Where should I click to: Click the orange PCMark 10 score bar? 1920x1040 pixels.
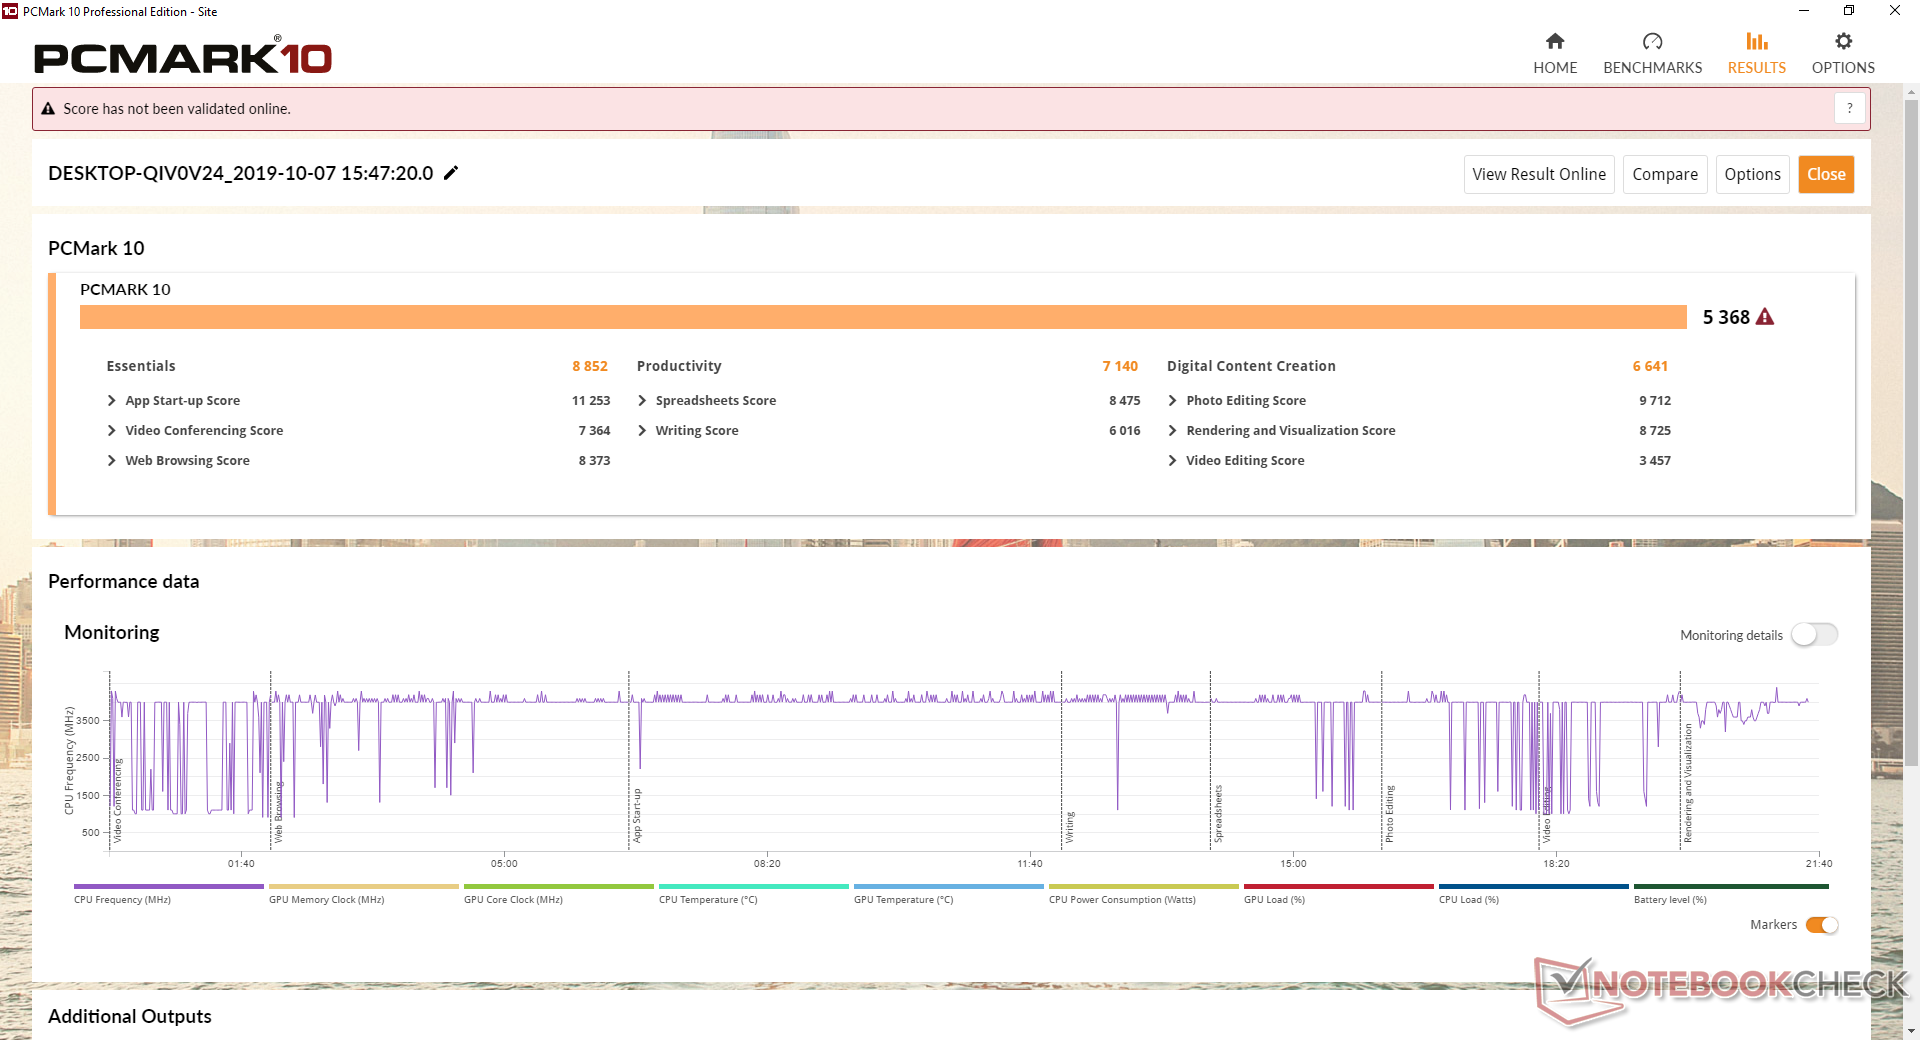pyautogui.click(x=883, y=317)
